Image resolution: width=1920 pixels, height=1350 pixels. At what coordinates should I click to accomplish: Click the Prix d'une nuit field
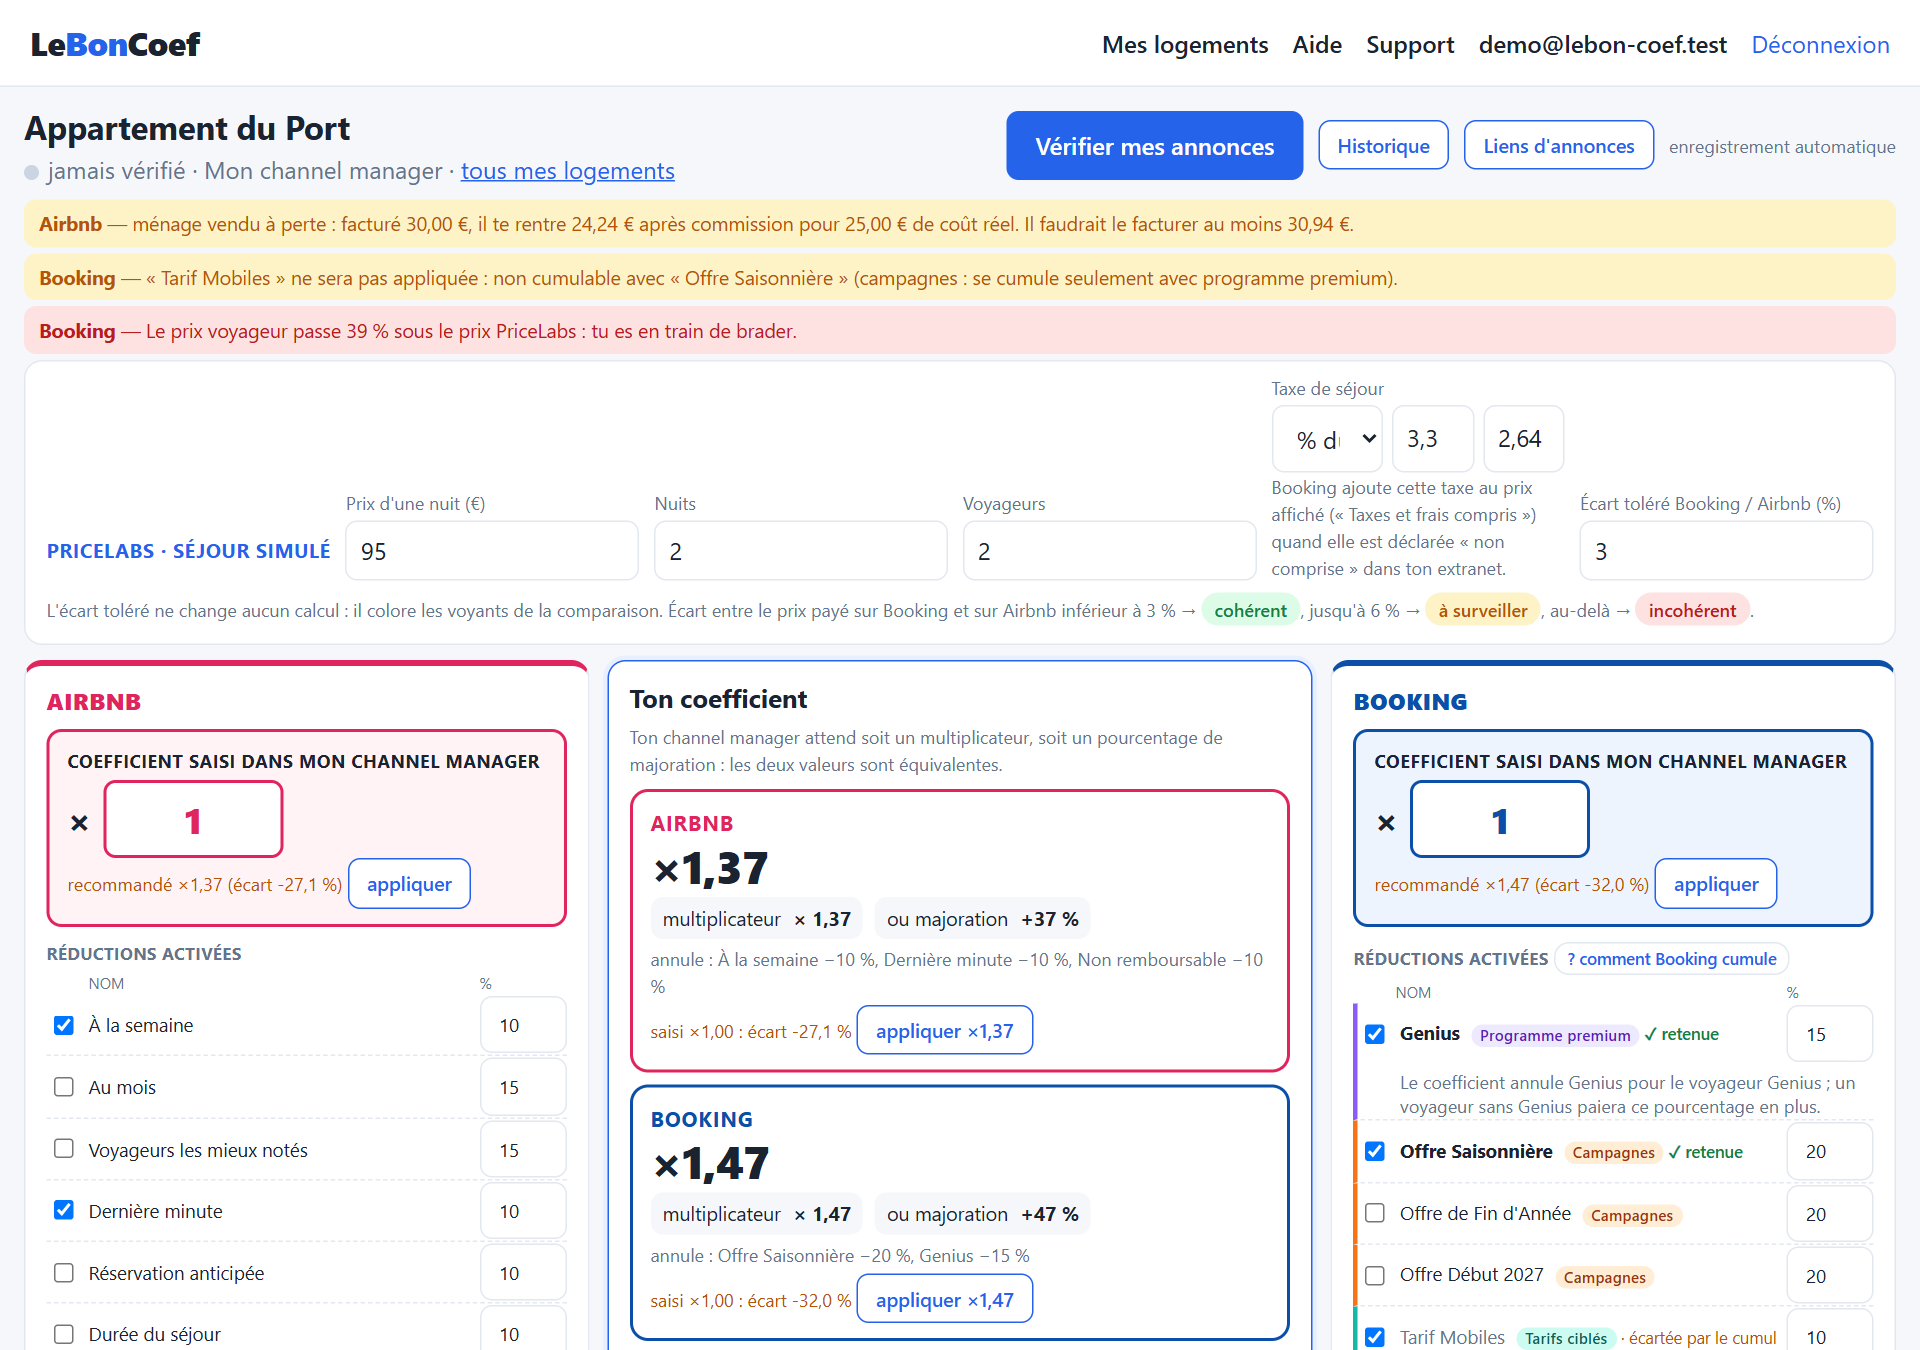coord(492,551)
